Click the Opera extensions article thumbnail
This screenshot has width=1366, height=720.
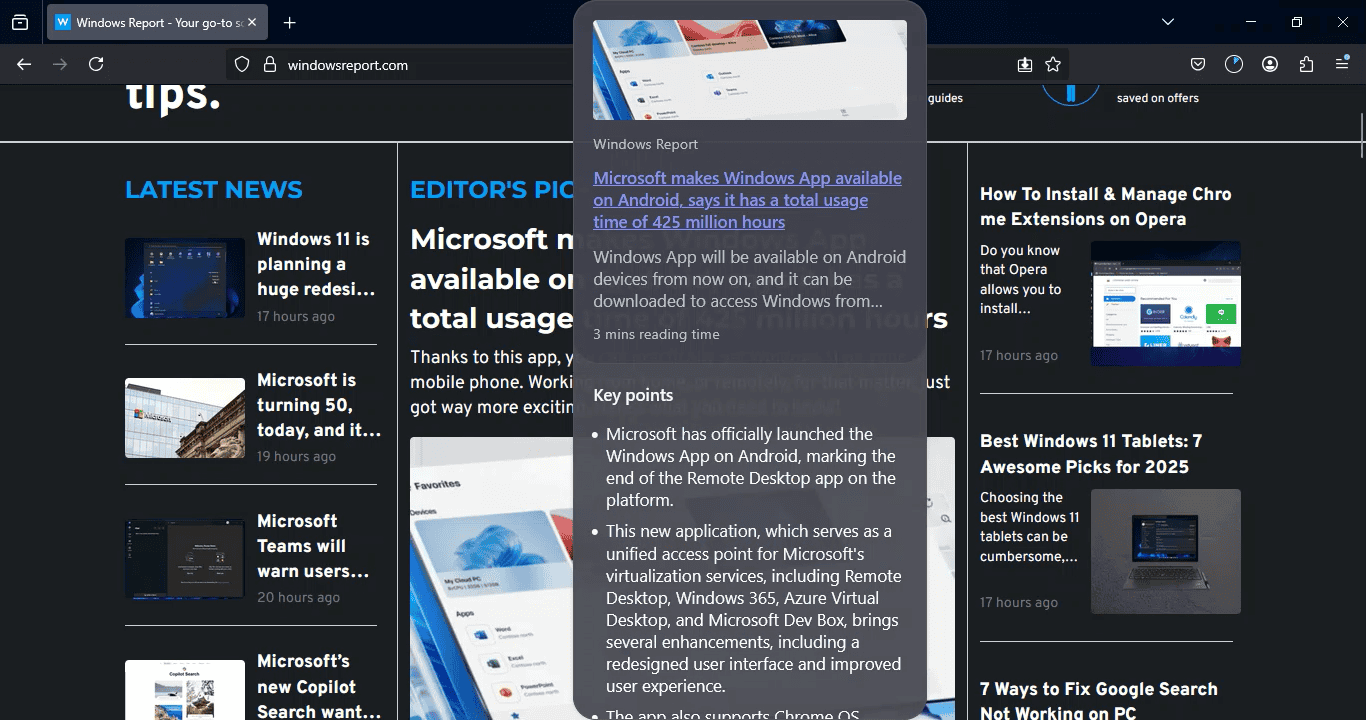(x=1166, y=303)
